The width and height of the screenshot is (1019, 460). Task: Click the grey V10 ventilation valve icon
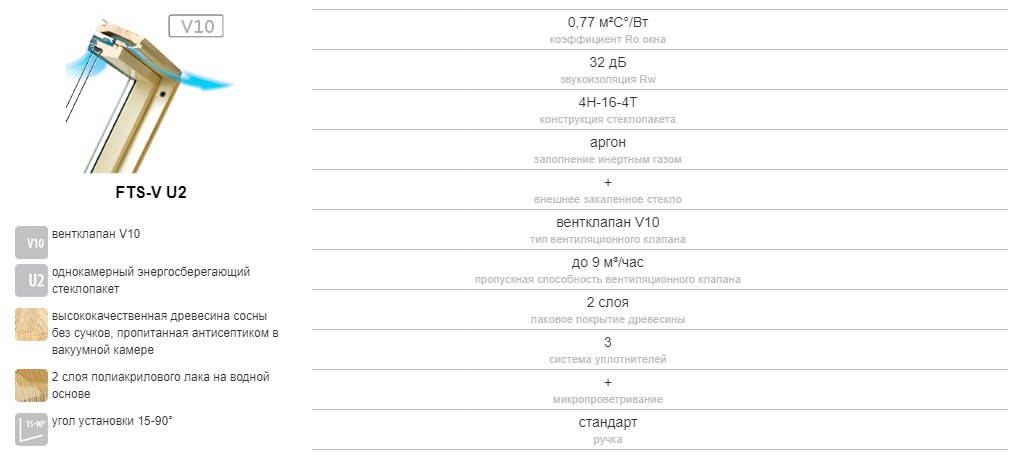click(31, 242)
